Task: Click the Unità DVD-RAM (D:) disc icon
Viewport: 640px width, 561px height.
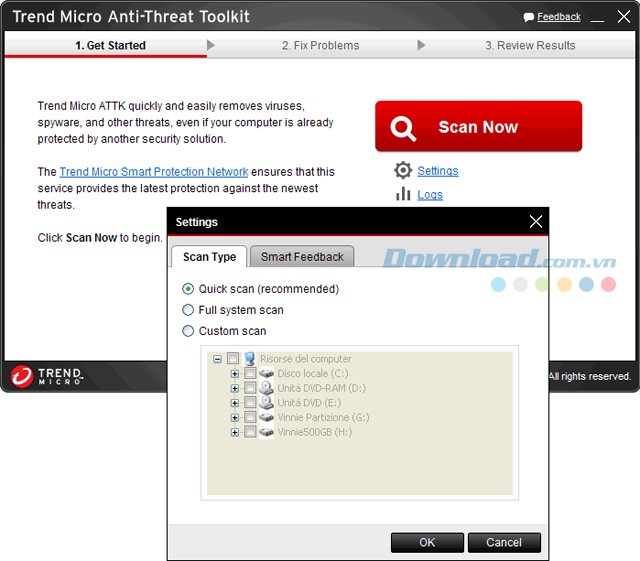Action: coord(267,387)
